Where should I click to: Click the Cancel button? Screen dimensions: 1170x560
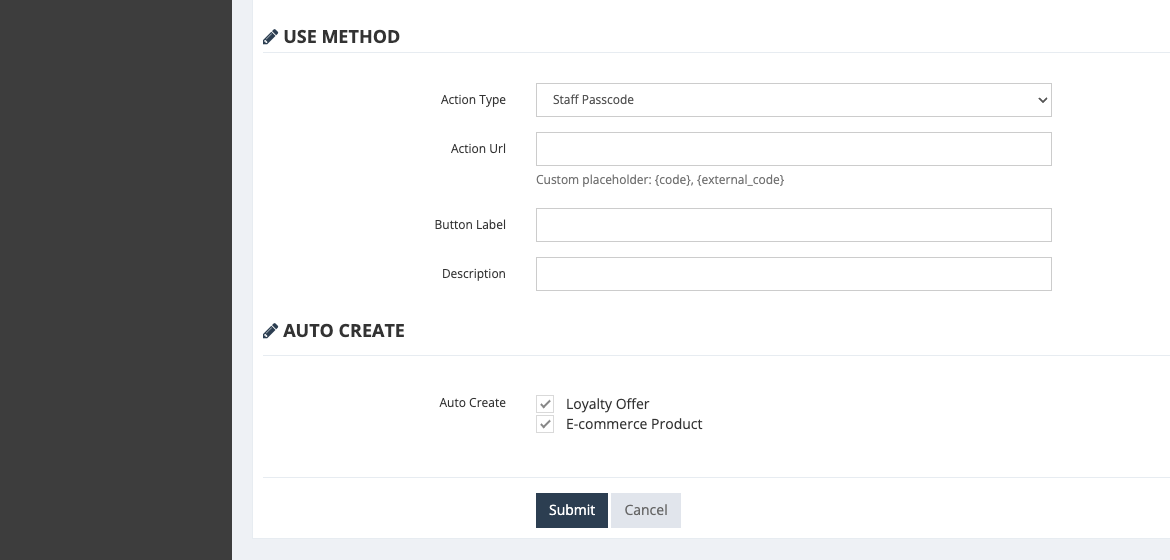click(x=645, y=510)
